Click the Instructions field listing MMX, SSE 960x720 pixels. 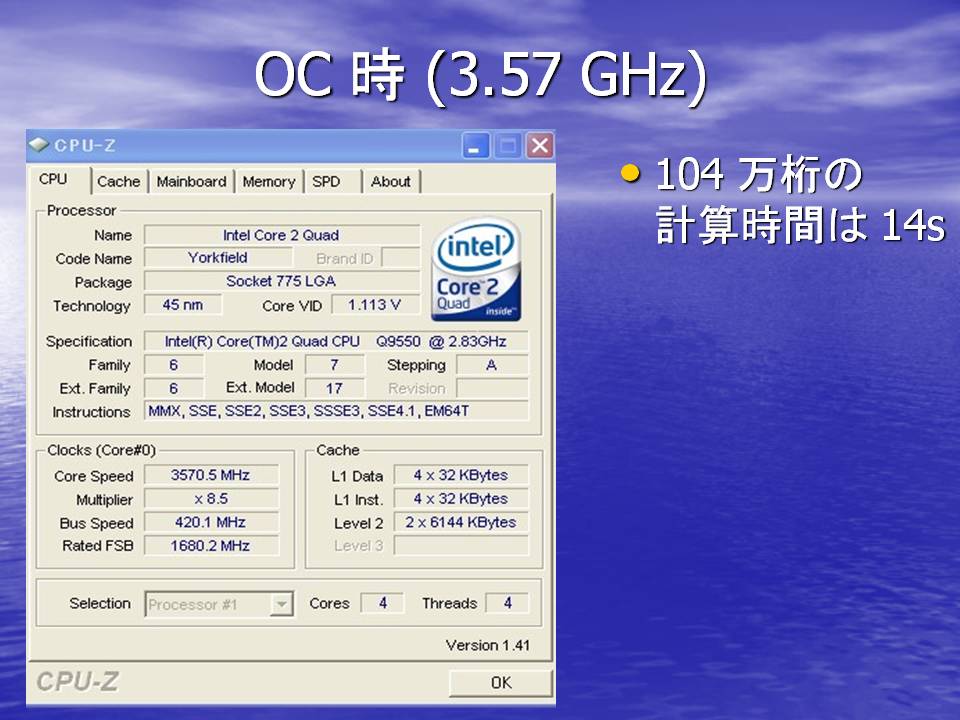tap(336, 411)
